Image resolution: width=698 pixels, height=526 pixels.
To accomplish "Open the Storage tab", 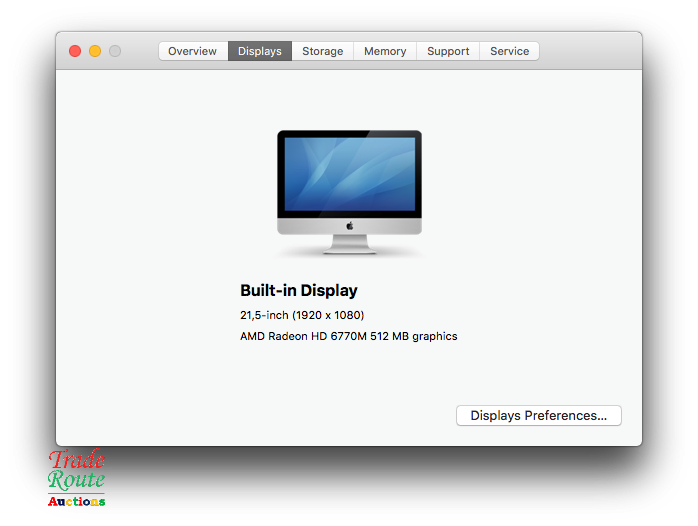I will pos(323,51).
